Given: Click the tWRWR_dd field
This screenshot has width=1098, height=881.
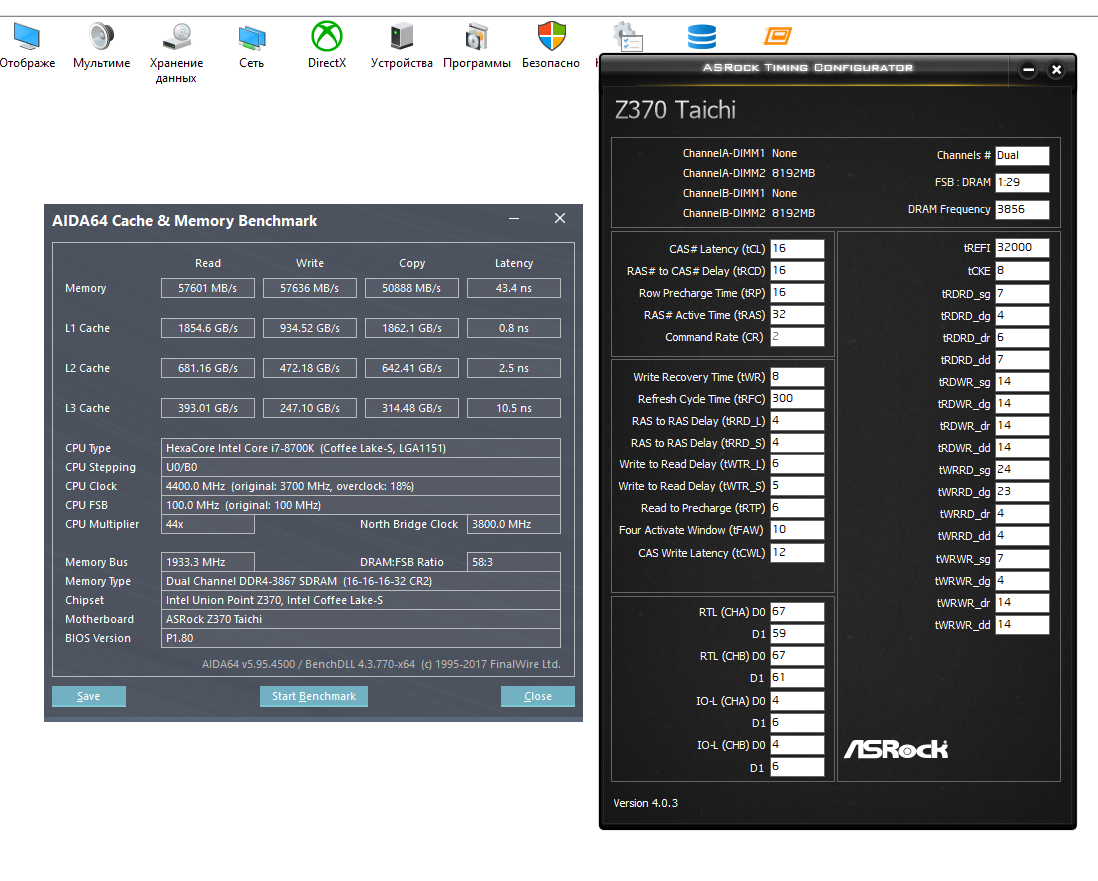Looking at the screenshot, I should click(x=1022, y=625).
